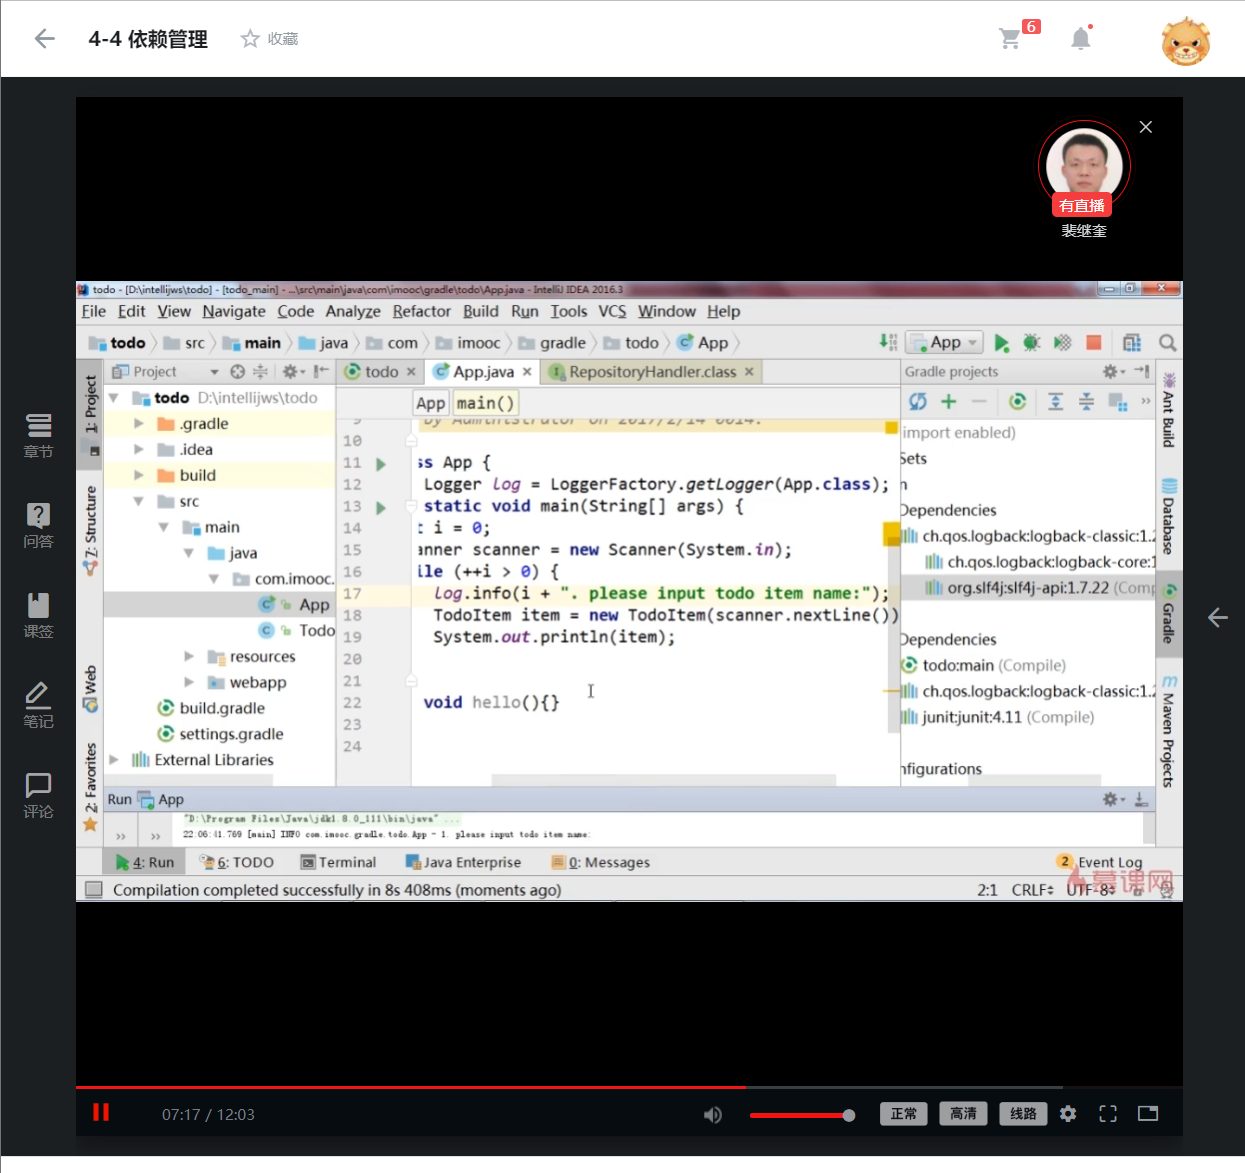Execute Gradle task icon
1245x1173 pixels.
[x=1017, y=401]
